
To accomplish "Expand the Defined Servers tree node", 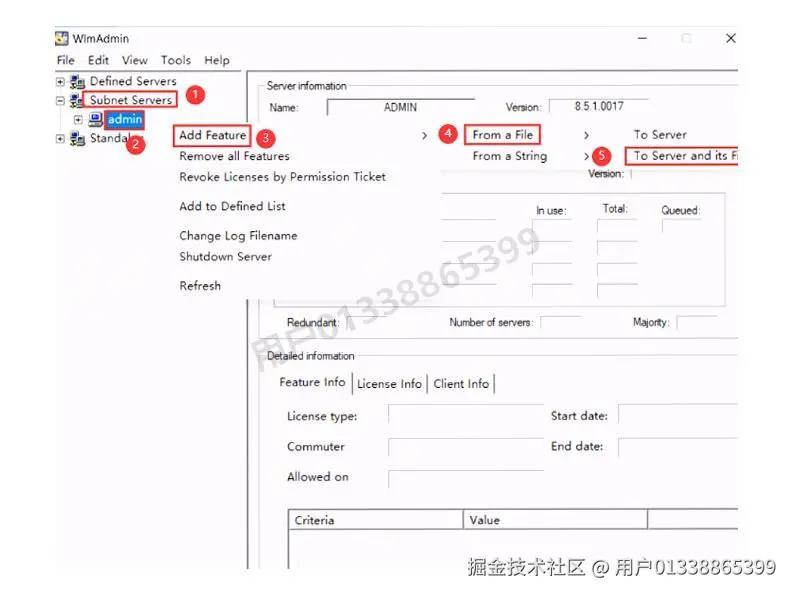I will pos(60,81).
